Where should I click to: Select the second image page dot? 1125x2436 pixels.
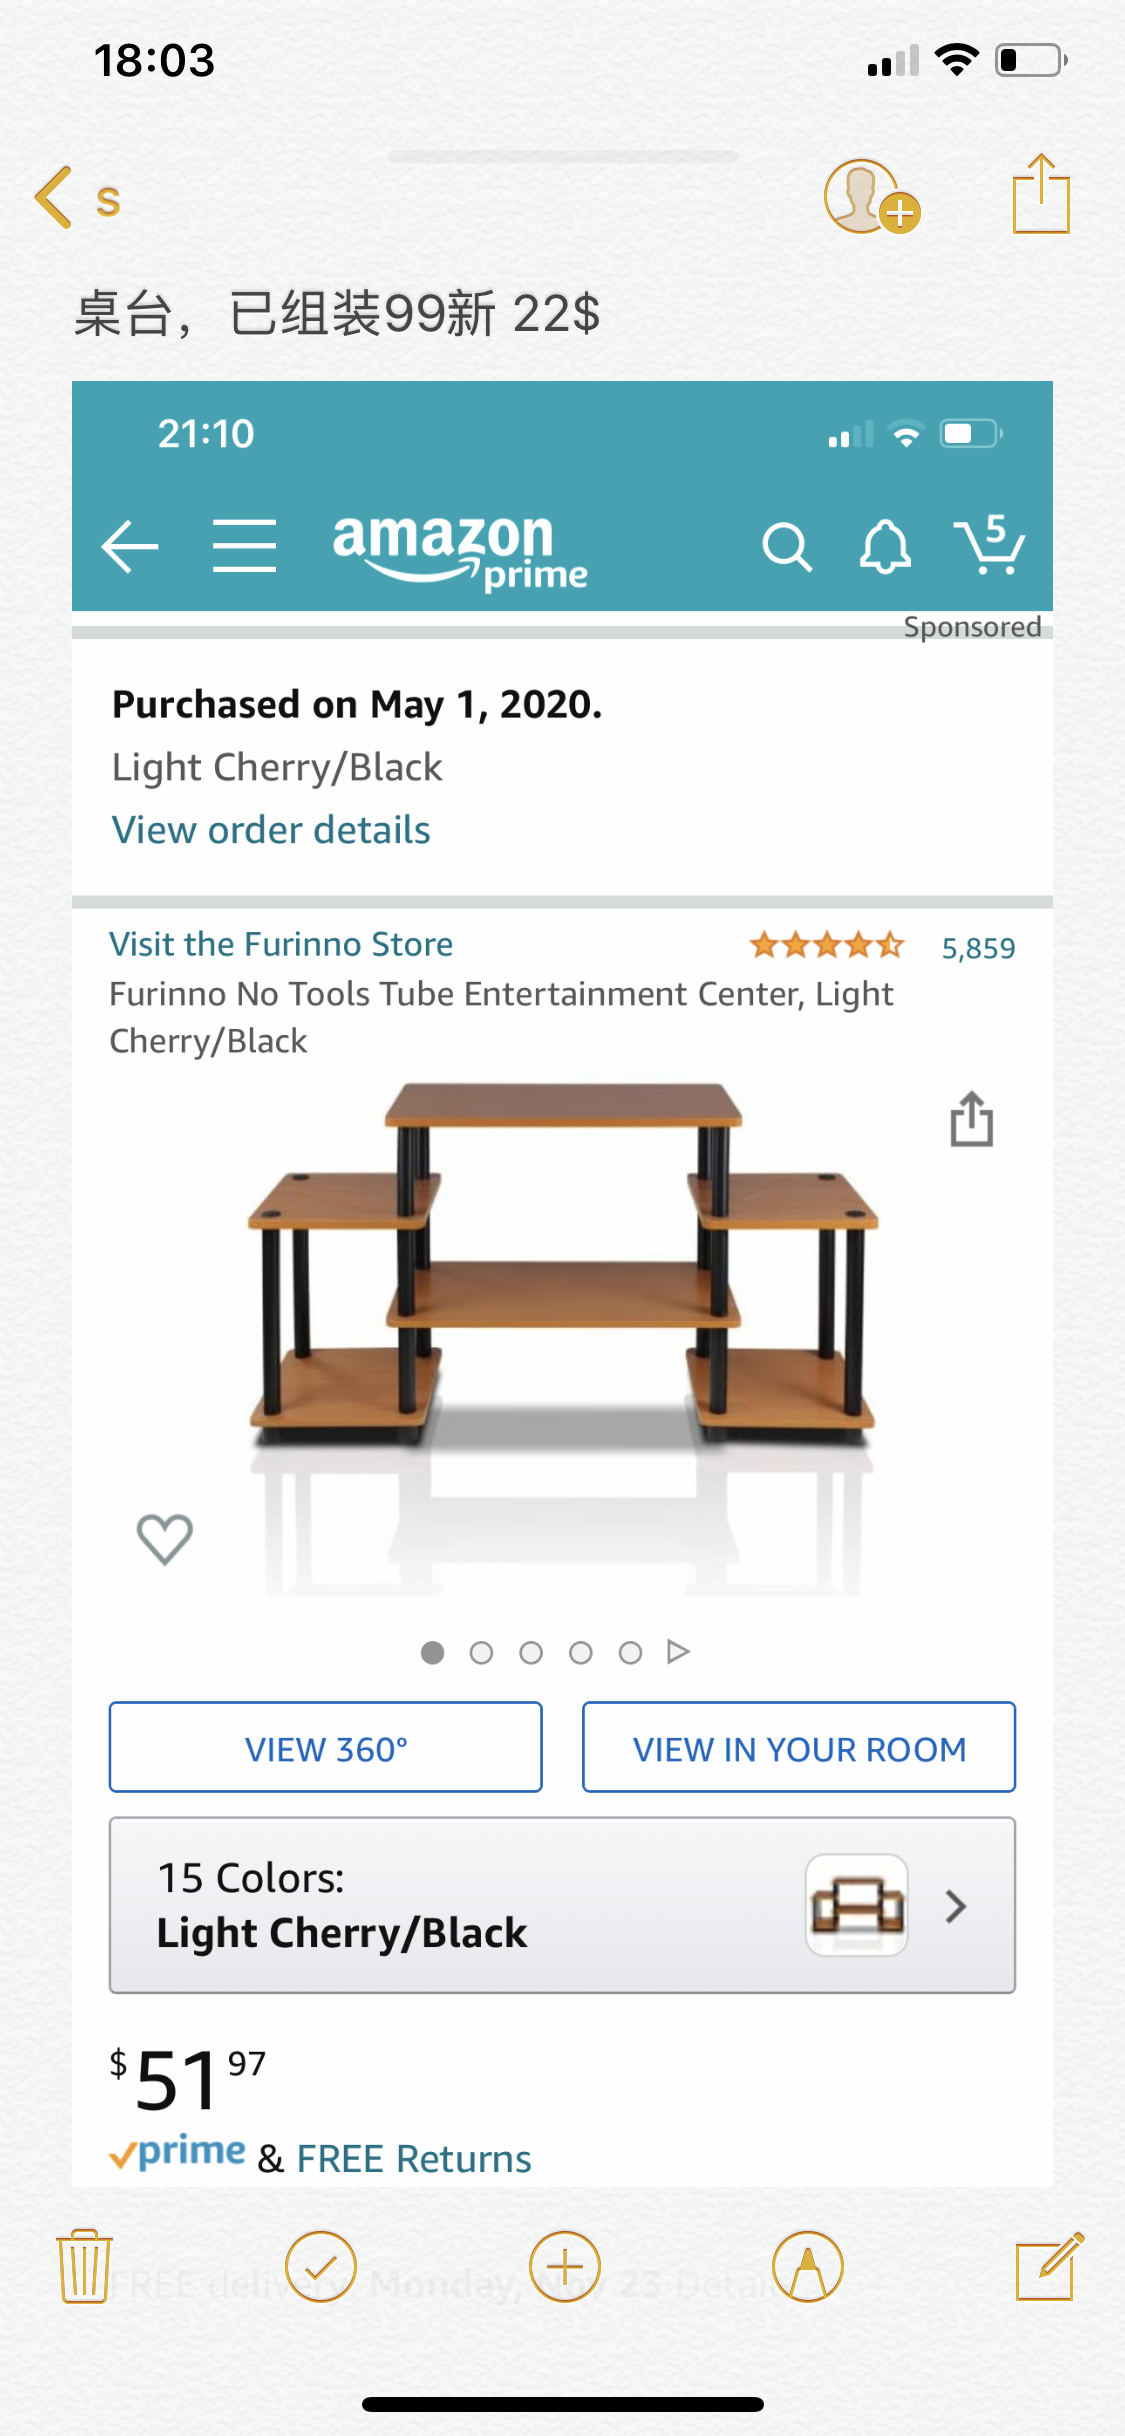481,1653
